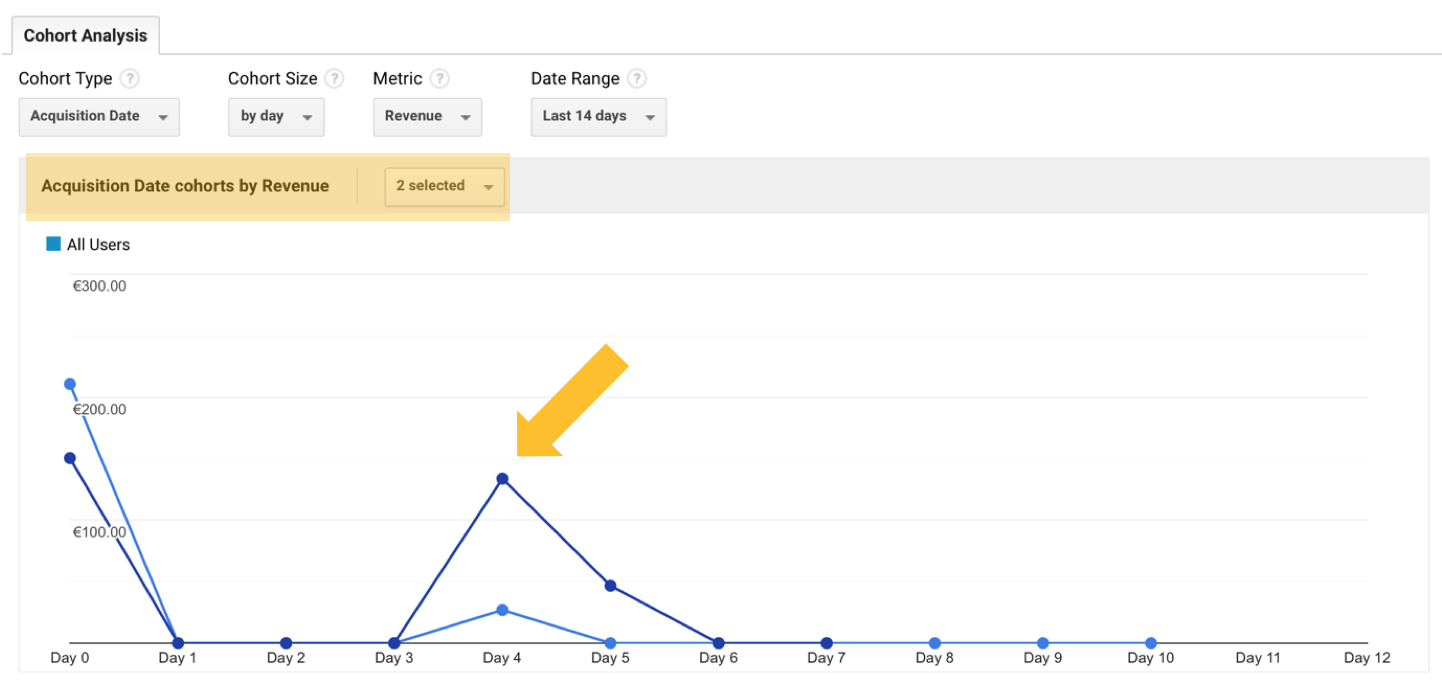Click the Day 4 axis label

pyautogui.click(x=502, y=658)
